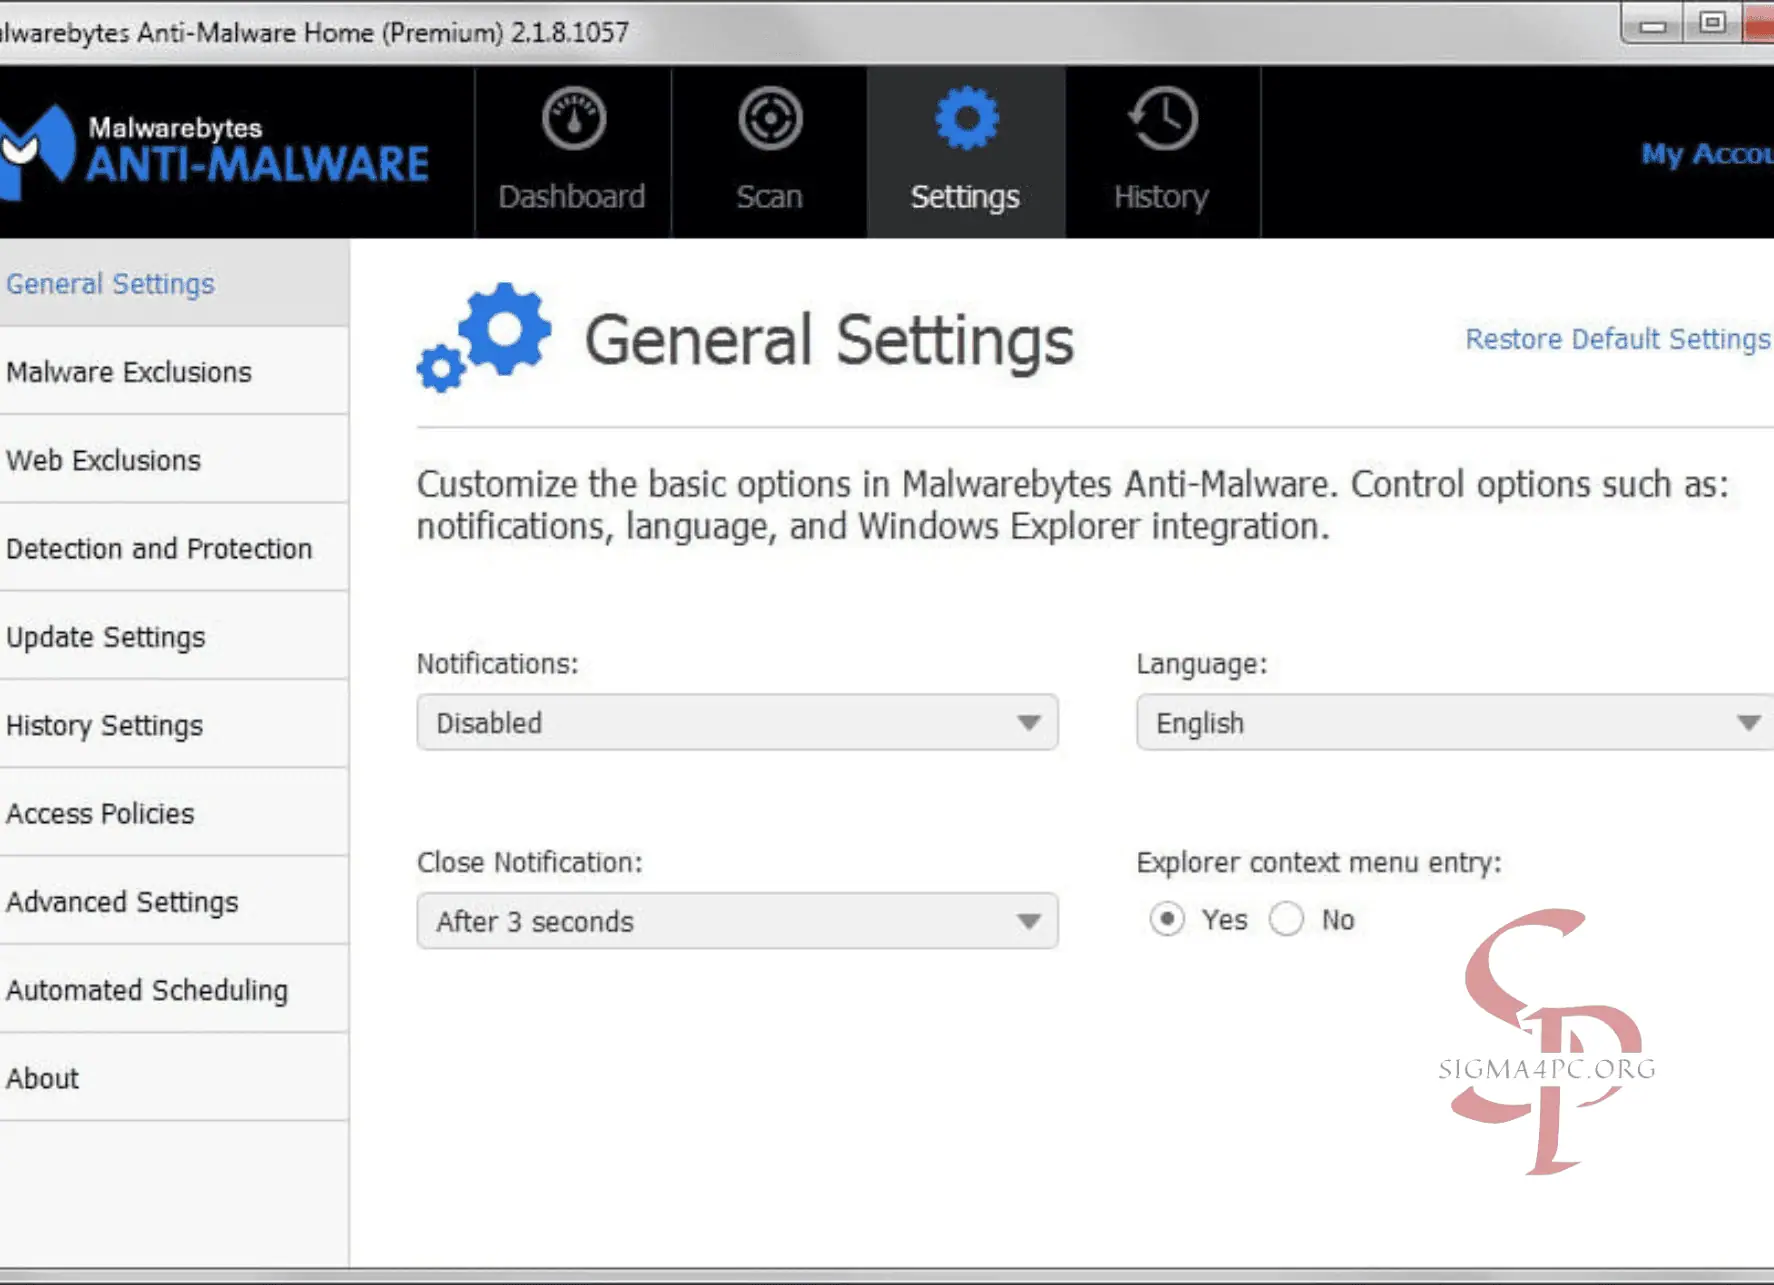Image resolution: width=1774 pixels, height=1285 pixels.
Task: Minimize the Malwarebytes window
Action: tap(1653, 25)
